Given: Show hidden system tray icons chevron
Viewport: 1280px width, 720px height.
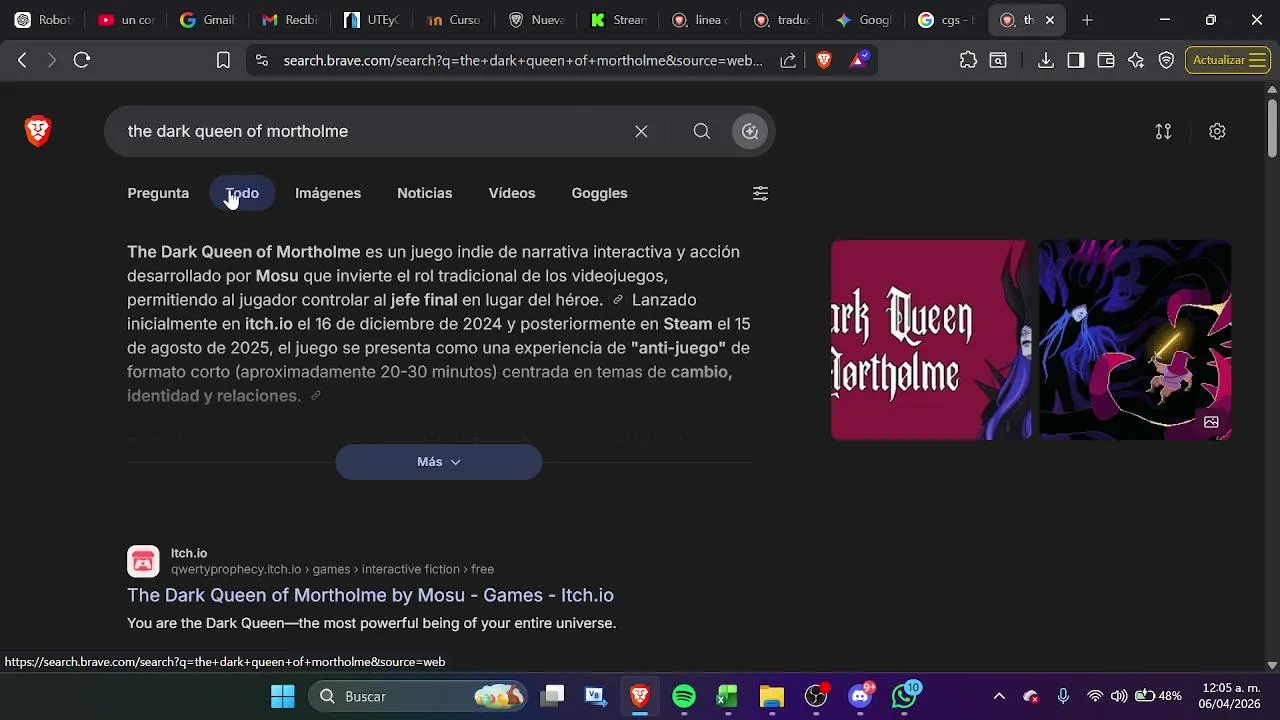Looking at the screenshot, I should [x=999, y=696].
